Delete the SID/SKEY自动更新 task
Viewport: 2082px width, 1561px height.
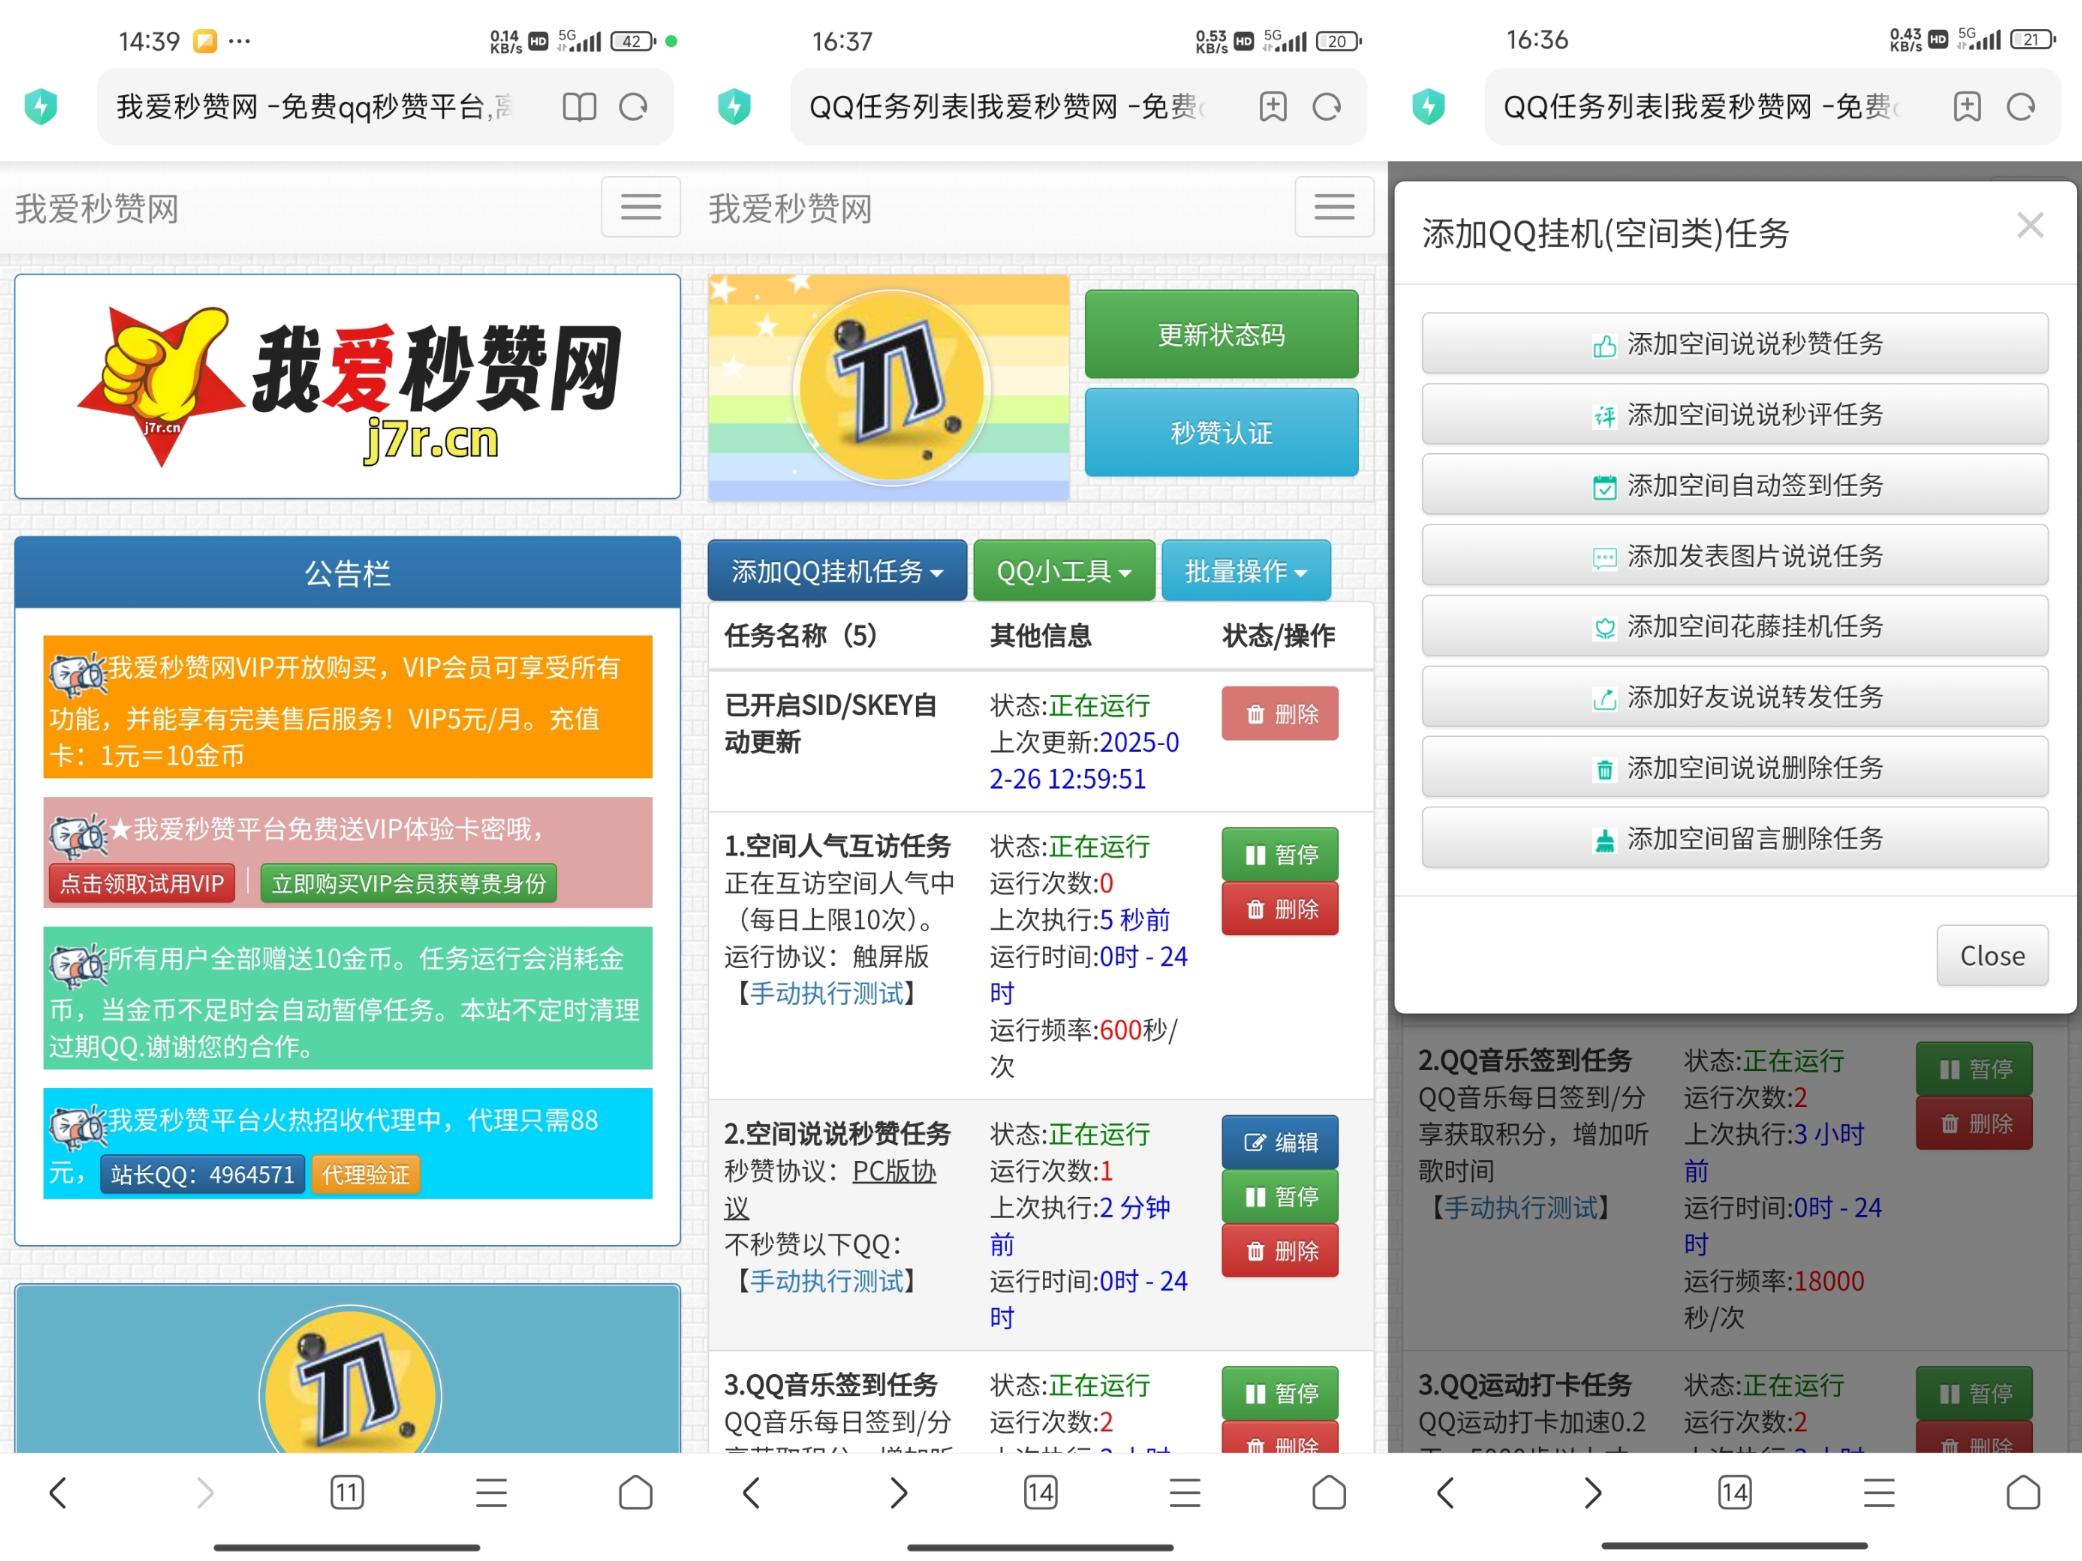(1280, 714)
